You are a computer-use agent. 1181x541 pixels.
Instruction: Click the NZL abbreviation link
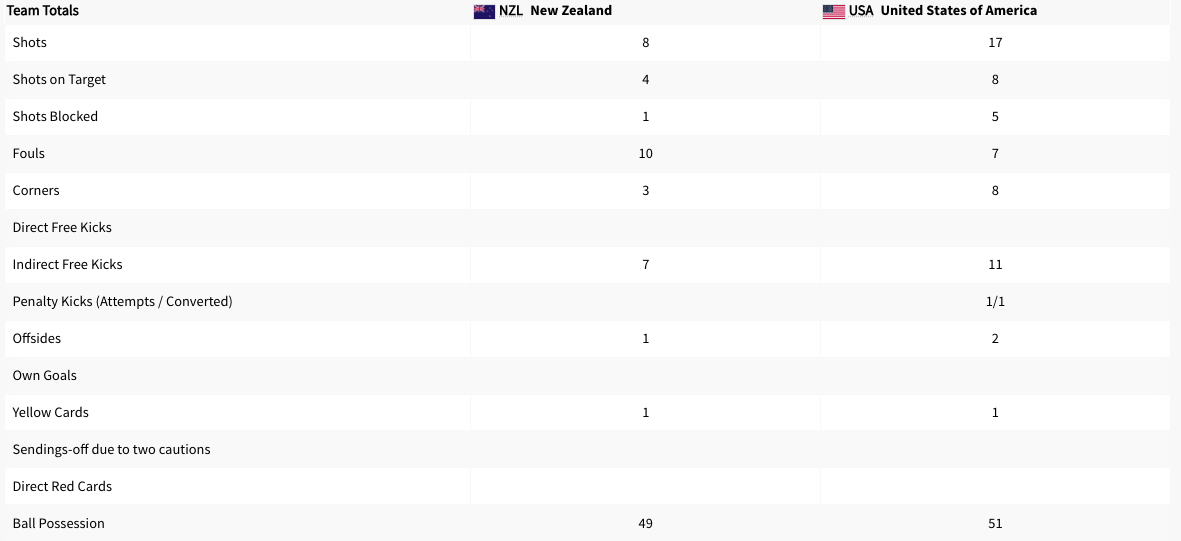[511, 11]
